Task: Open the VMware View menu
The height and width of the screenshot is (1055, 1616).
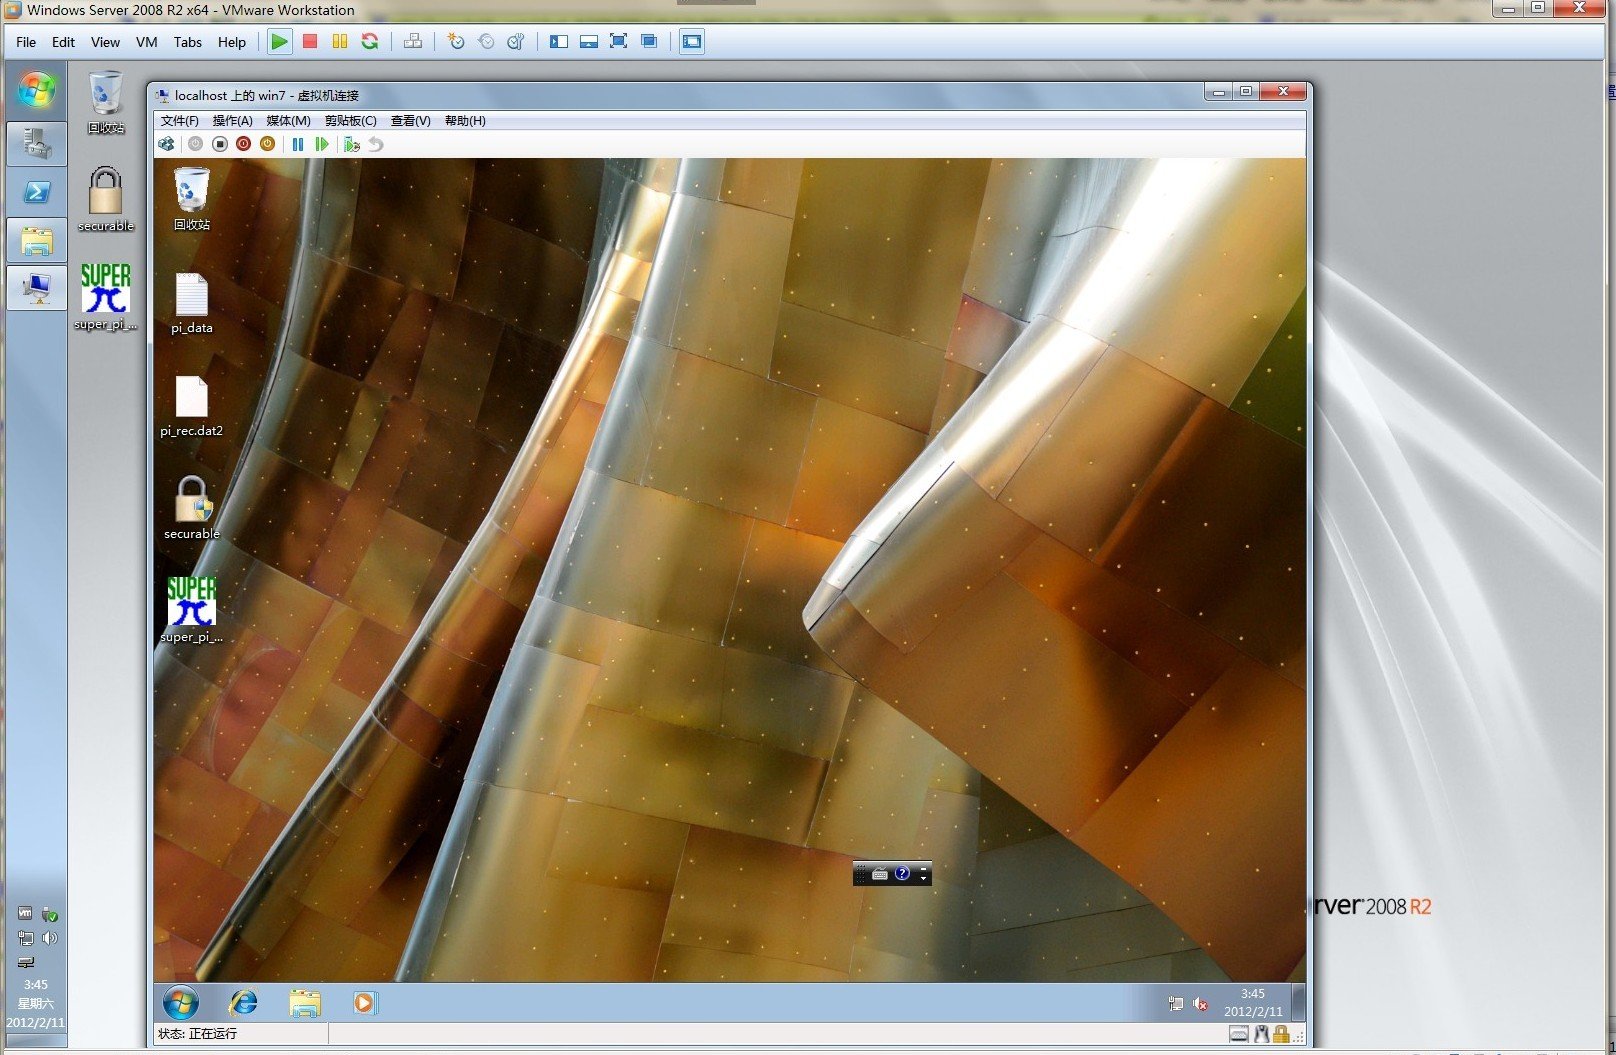Action: [x=105, y=42]
